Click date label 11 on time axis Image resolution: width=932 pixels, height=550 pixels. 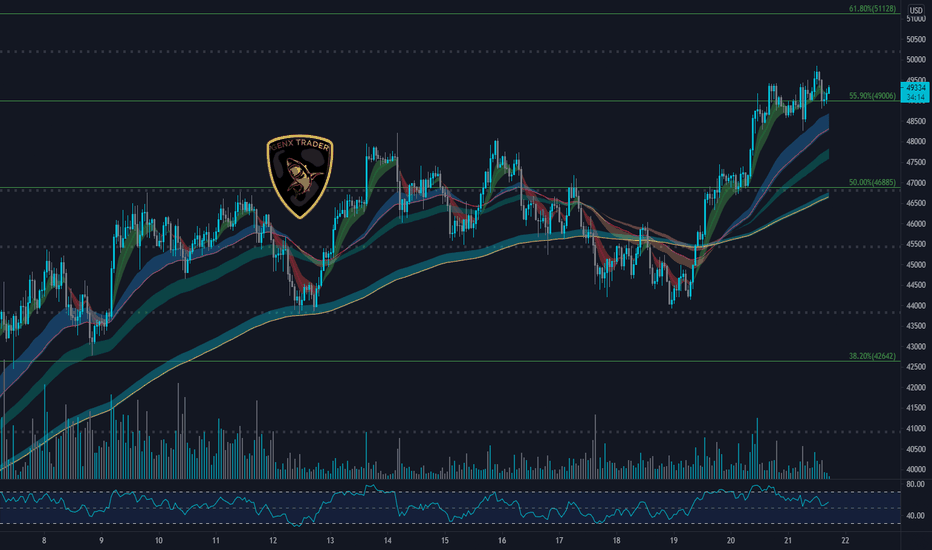click(216, 541)
